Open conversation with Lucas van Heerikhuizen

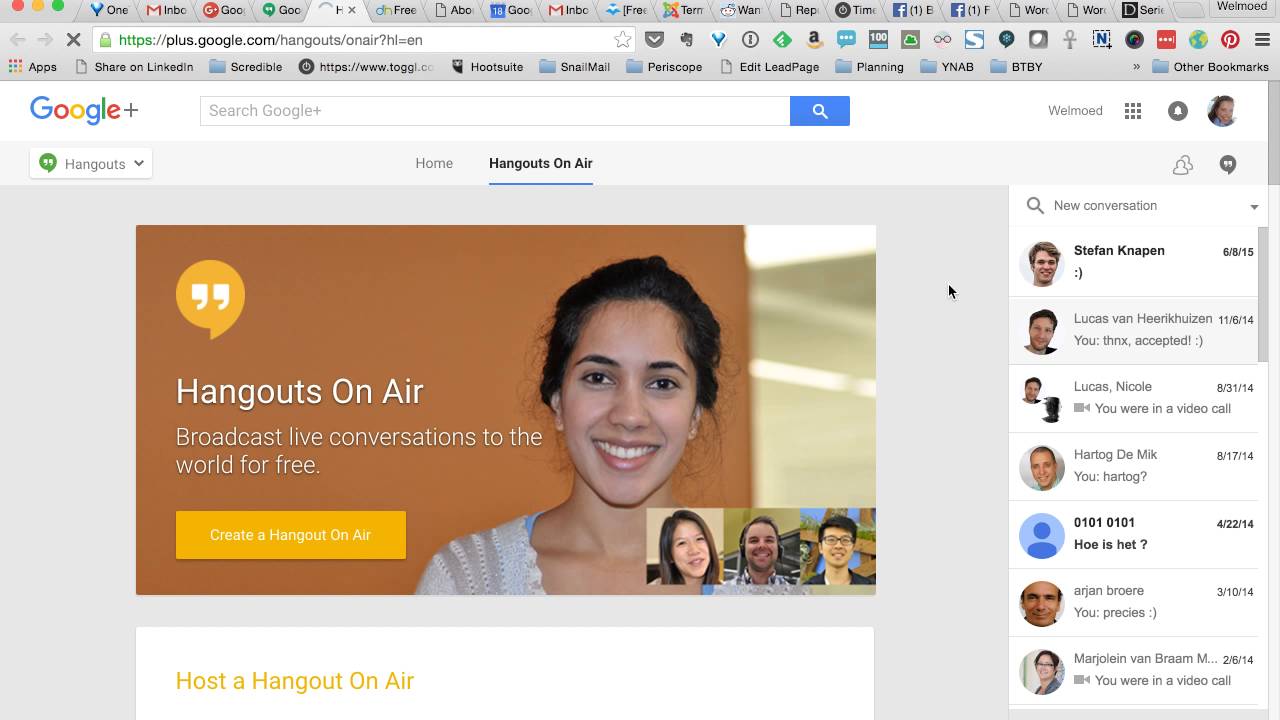pos(1133,330)
